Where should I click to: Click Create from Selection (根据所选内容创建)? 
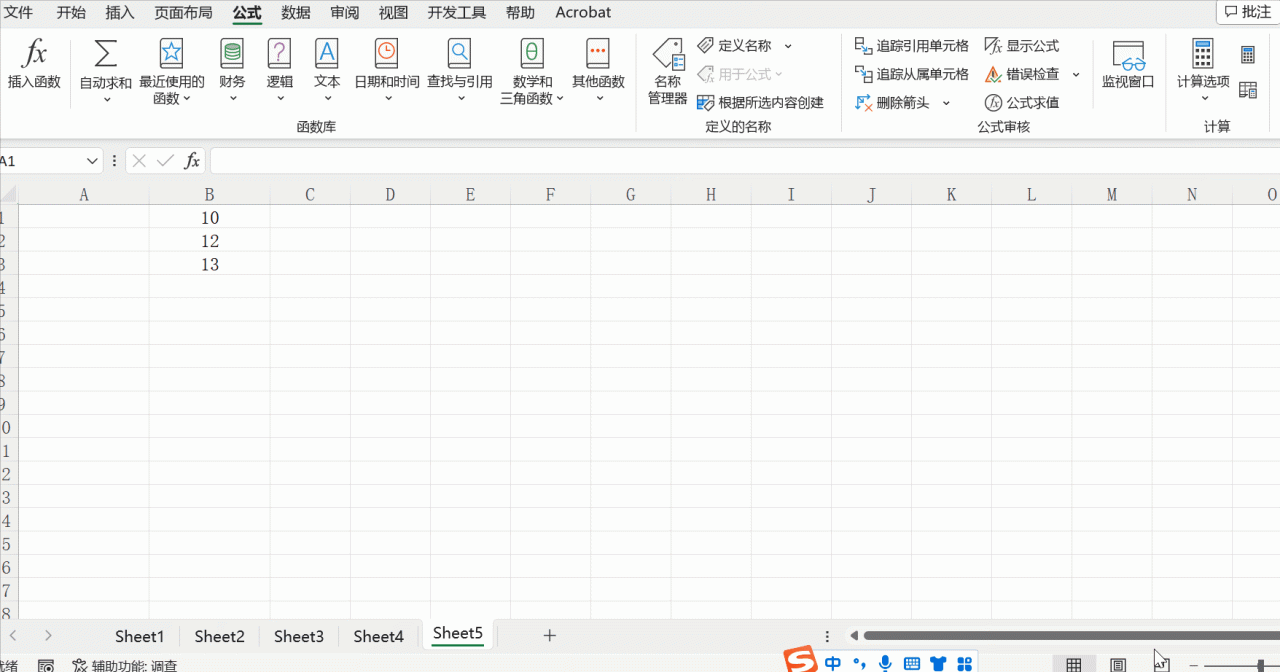(760, 103)
